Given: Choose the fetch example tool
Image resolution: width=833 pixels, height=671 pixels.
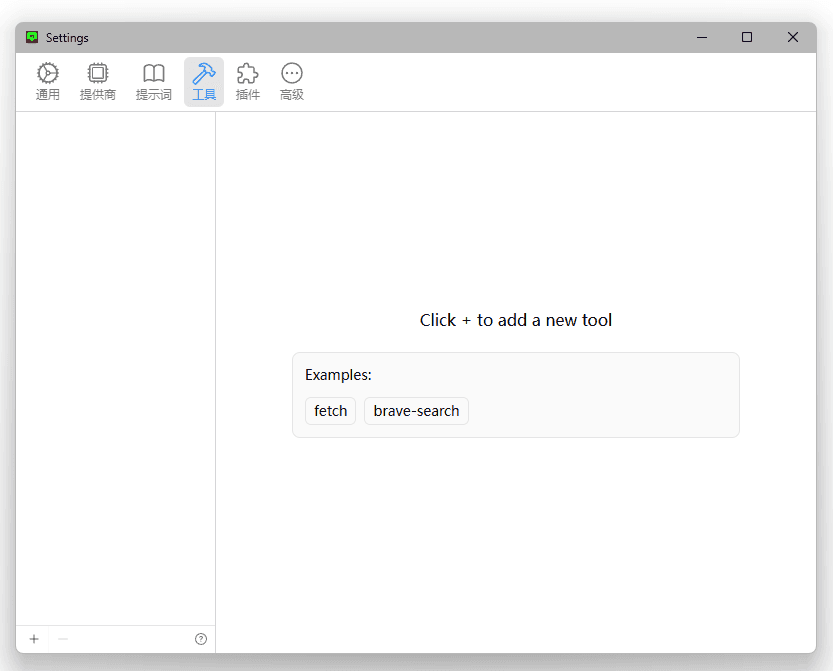Looking at the screenshot, I should click(330, 411).
